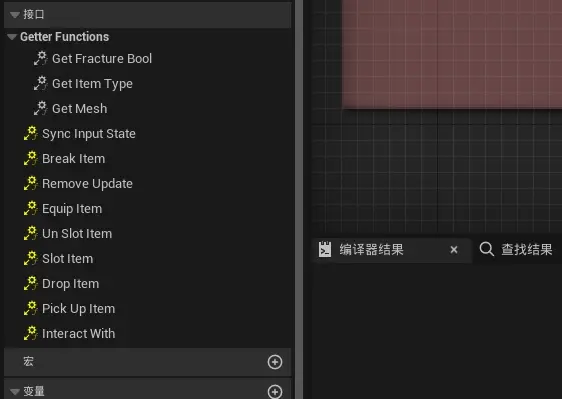Add a new macro with 宏 plus button
This screenshot has height=399, width=562.
[x=275, y=362]
